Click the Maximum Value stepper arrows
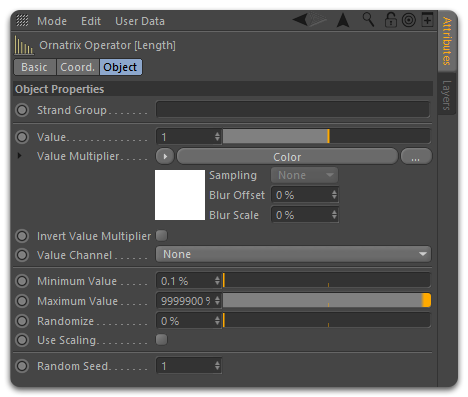Screen dimensions: 468x397 [217, 301]
